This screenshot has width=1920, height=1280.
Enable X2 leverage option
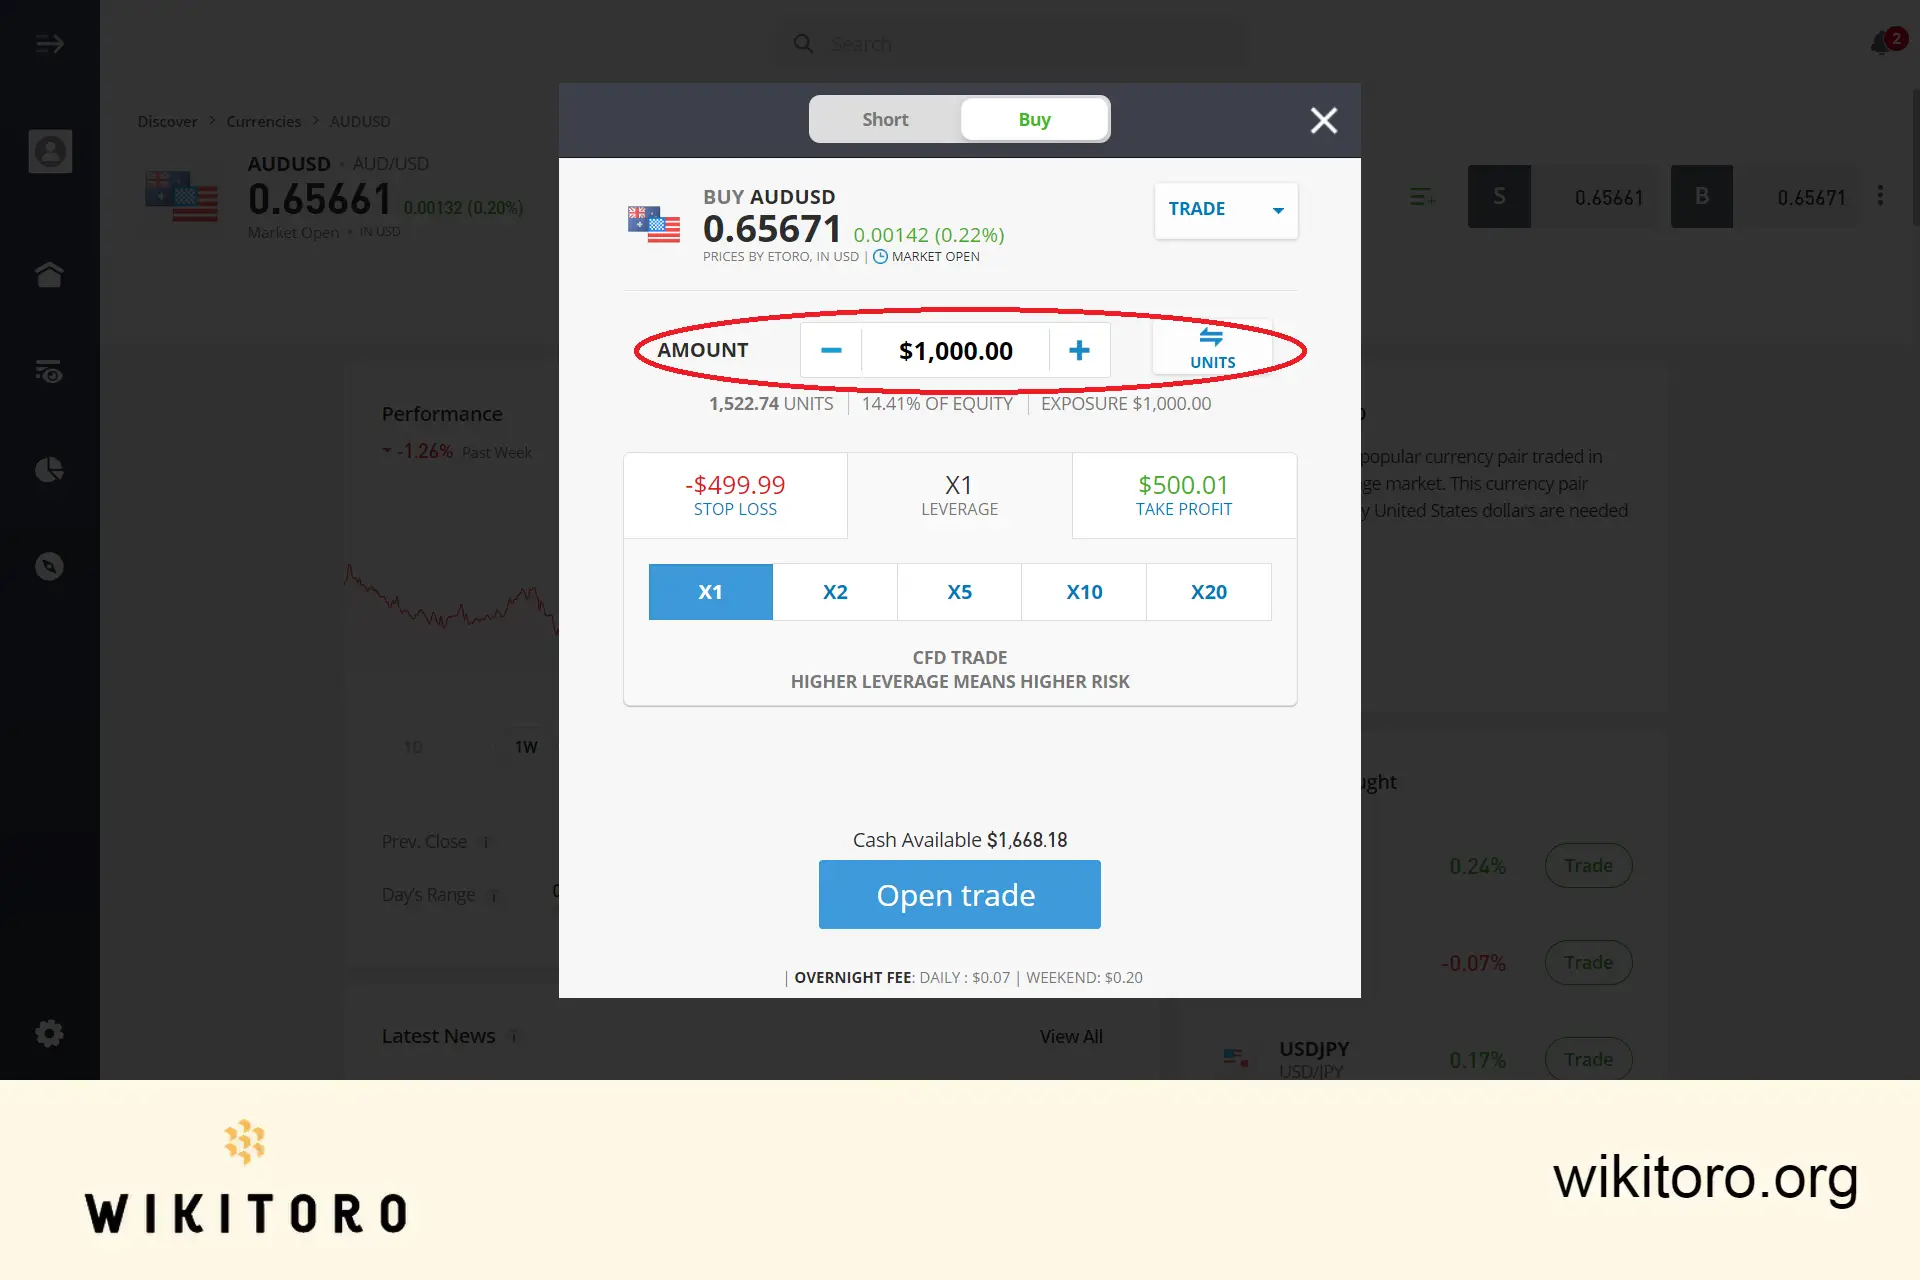pyautogui.click(x=834, y=591)
